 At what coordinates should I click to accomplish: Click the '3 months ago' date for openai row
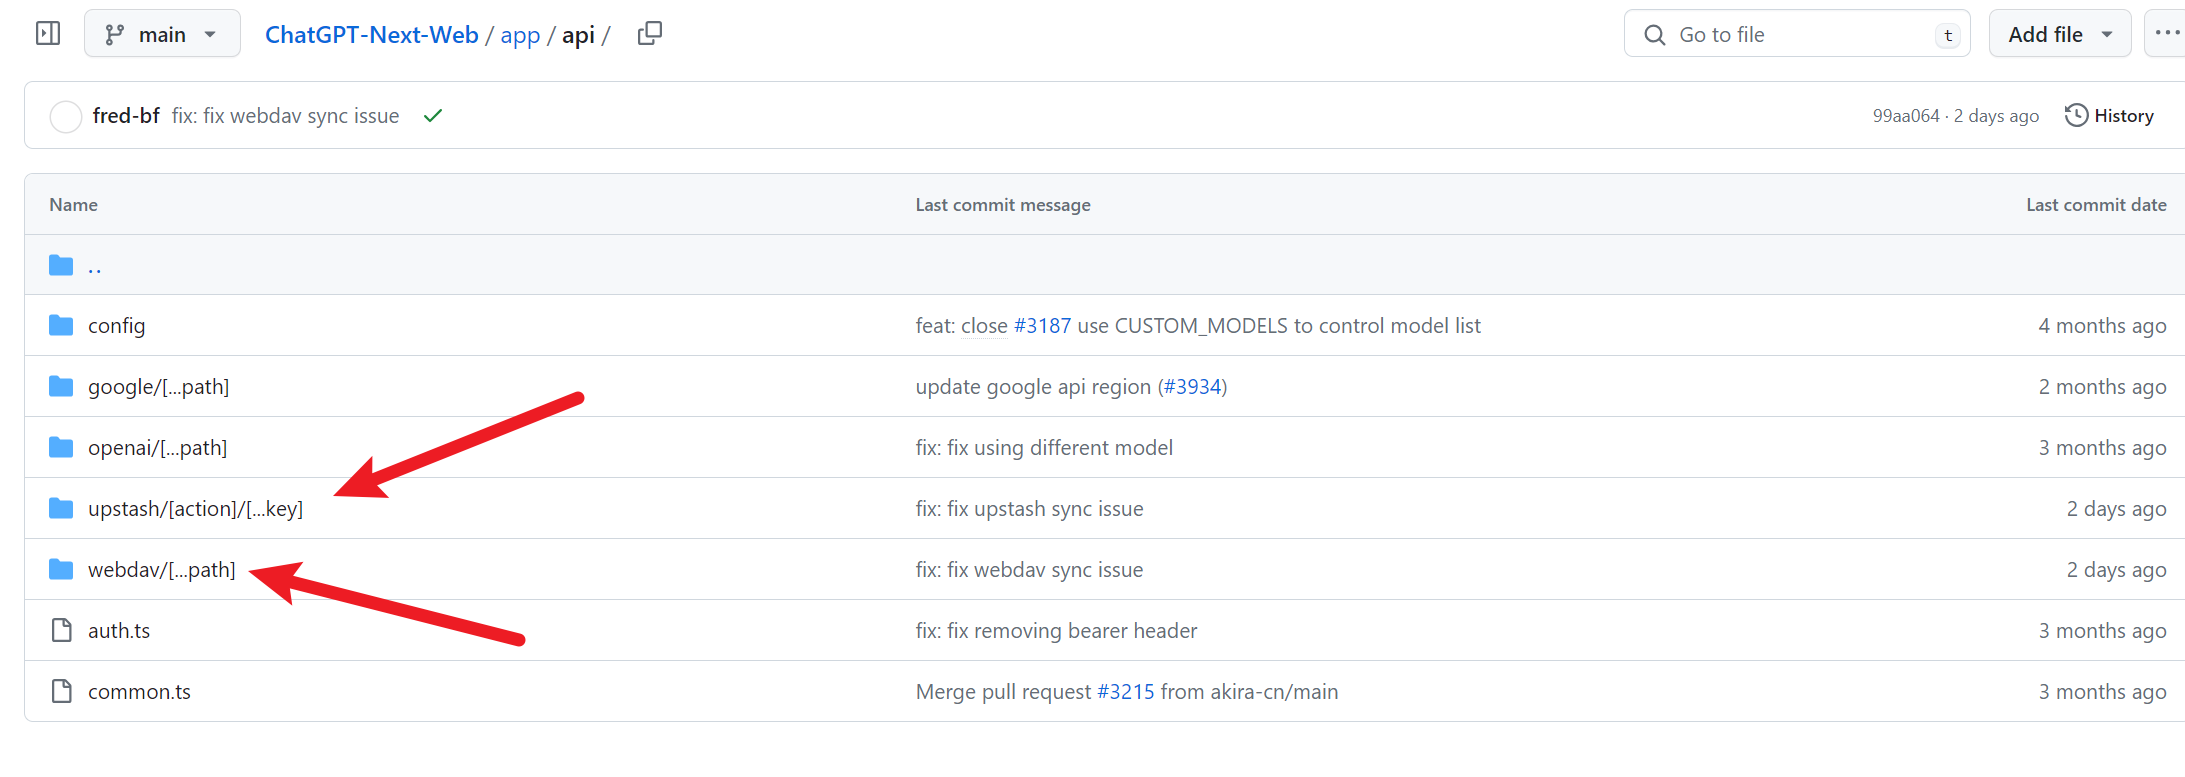[2102, 448]
